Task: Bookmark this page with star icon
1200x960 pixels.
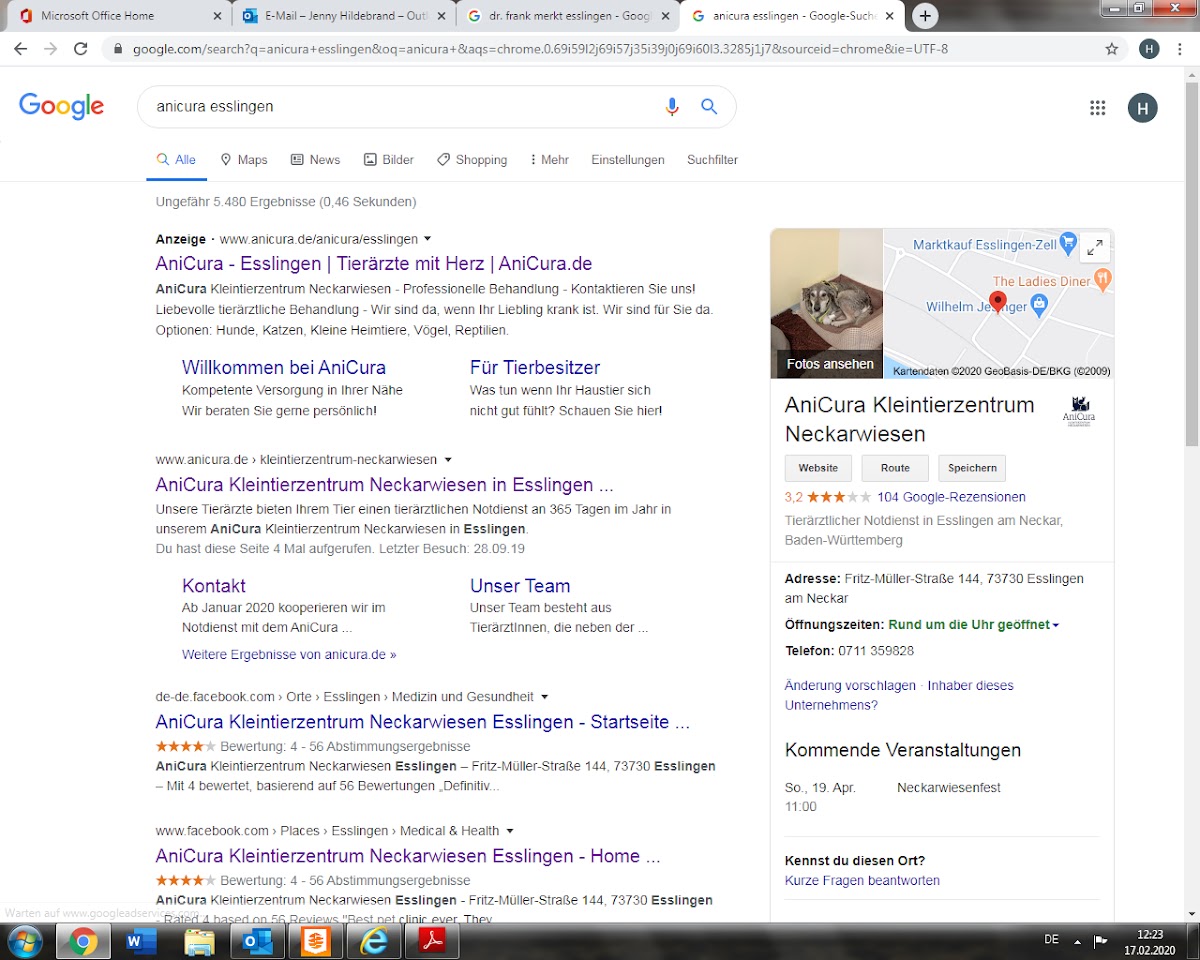Action: (1112, 49)
